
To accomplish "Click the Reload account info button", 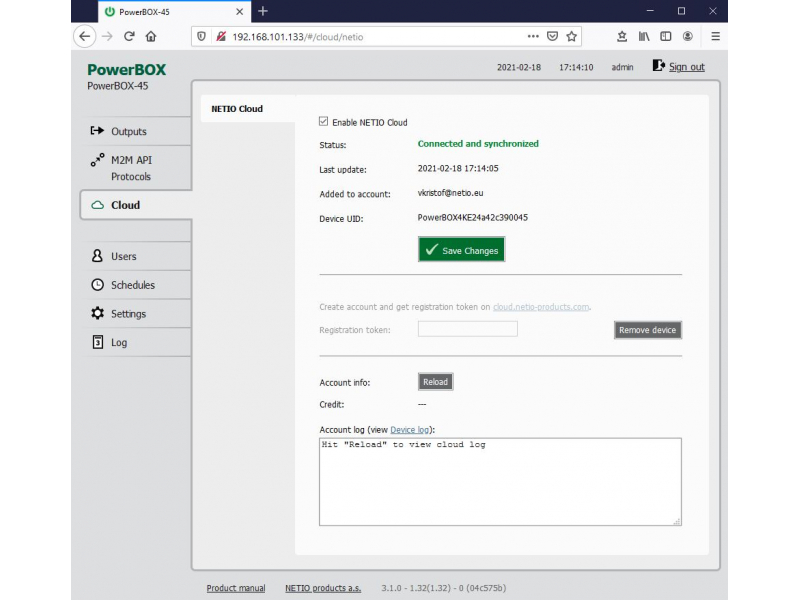I will coord(435,382).
